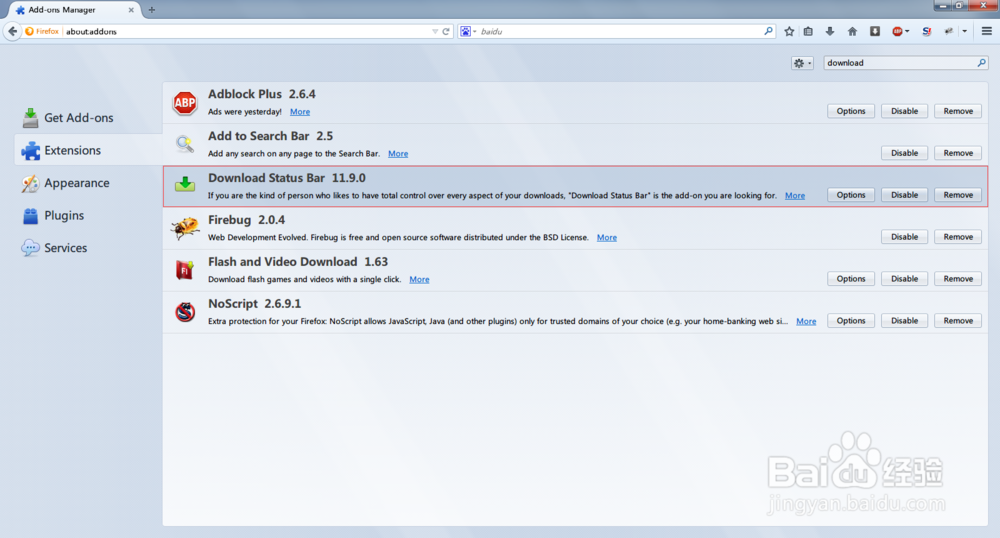Click the Flash and Video Download icon
1000x538 pixels.
tap(185, 270)
